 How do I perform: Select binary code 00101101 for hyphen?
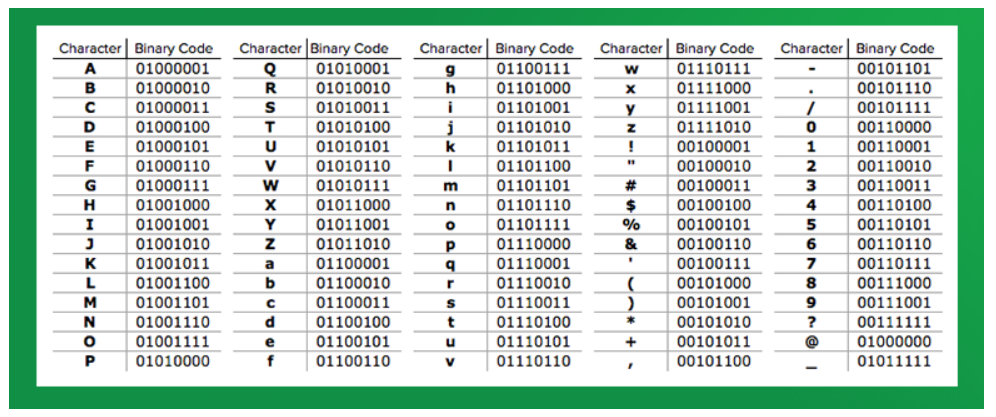[x=894, y=68]
